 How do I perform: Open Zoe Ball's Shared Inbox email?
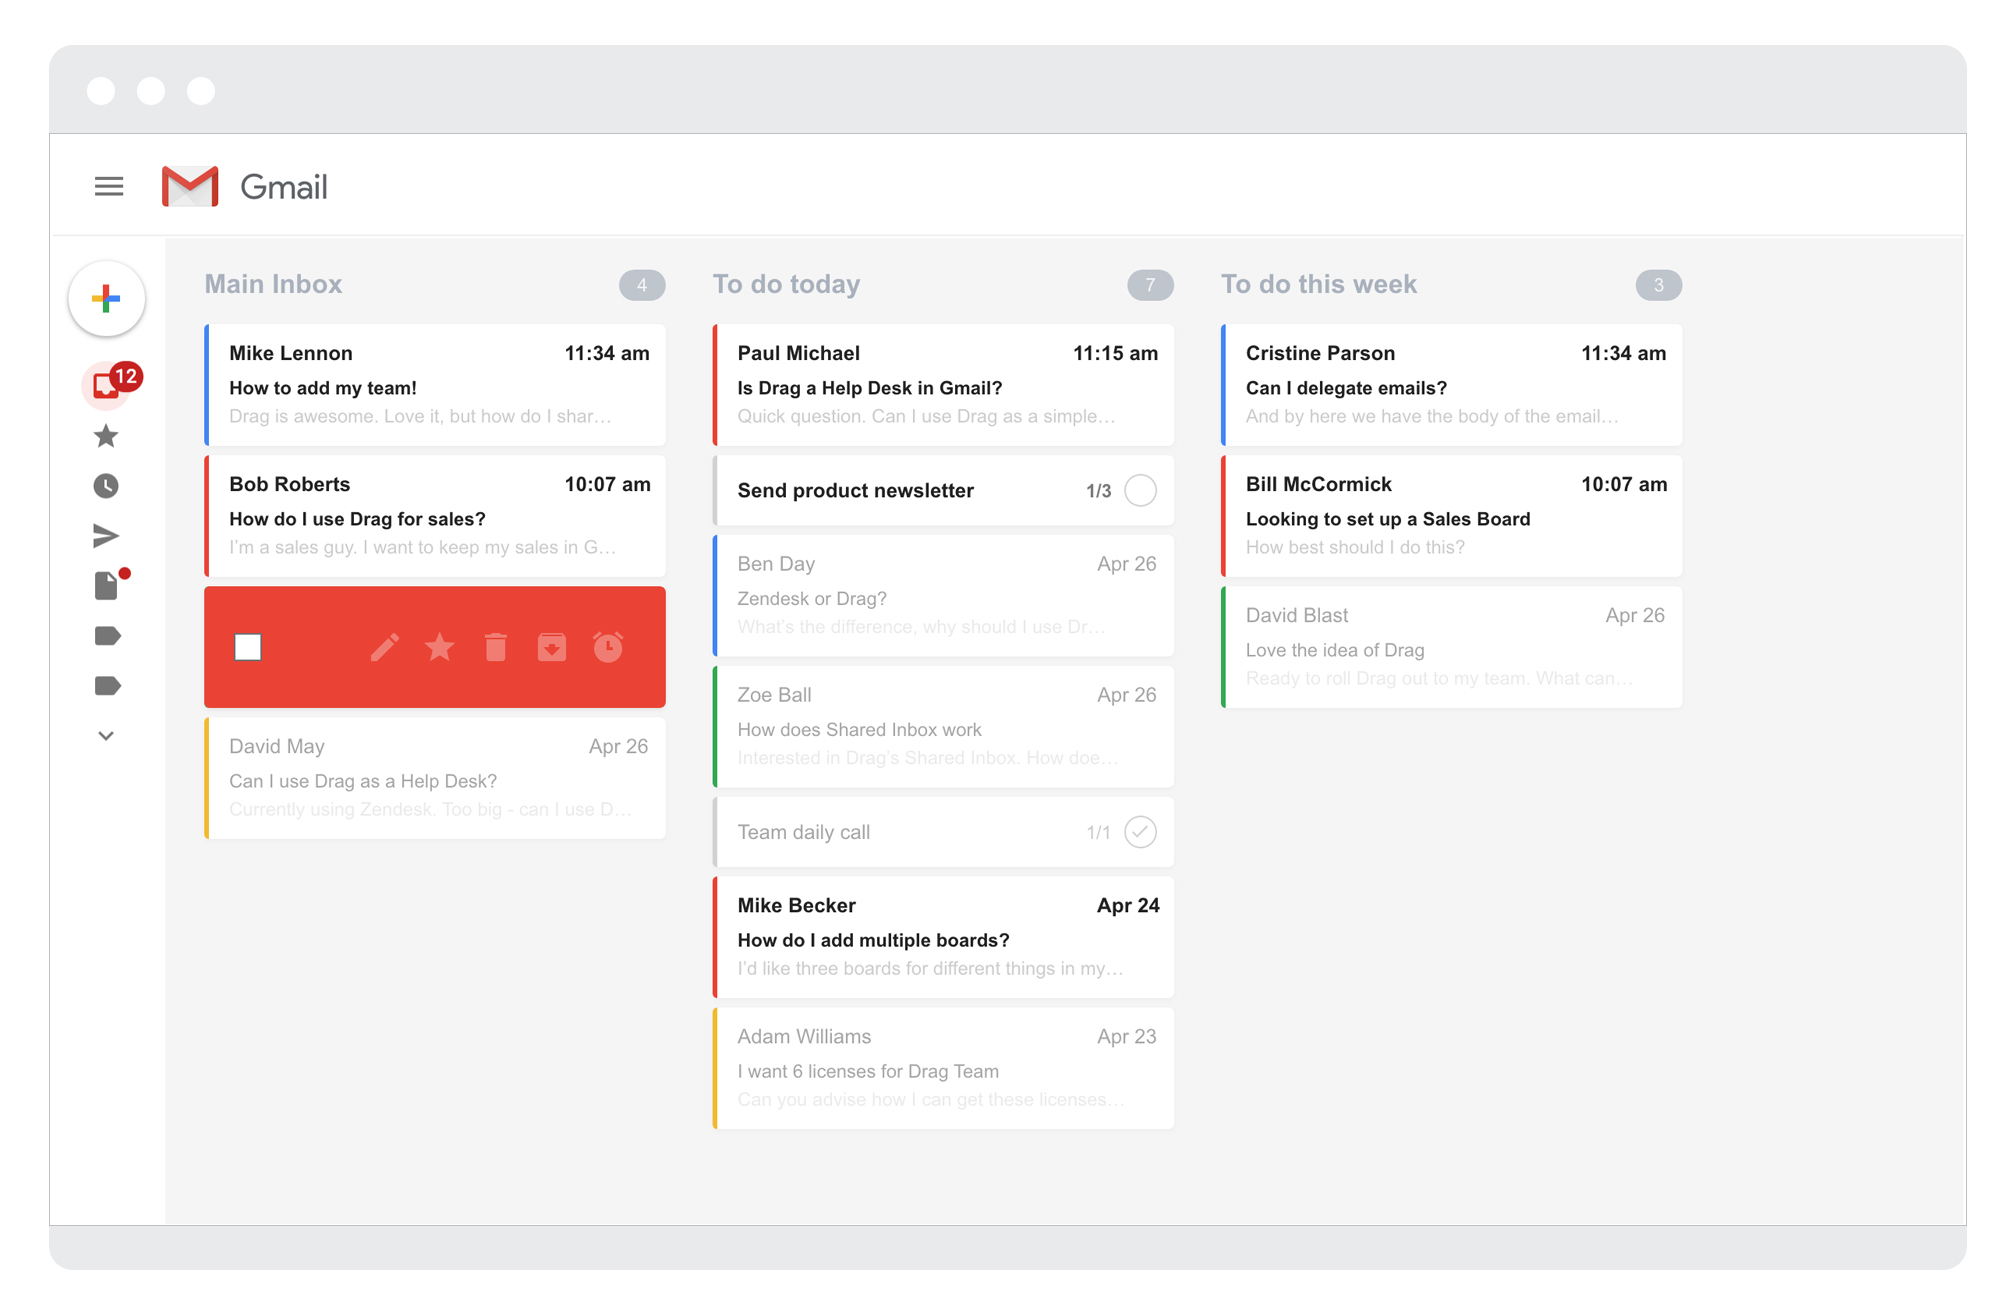point(943,727)
